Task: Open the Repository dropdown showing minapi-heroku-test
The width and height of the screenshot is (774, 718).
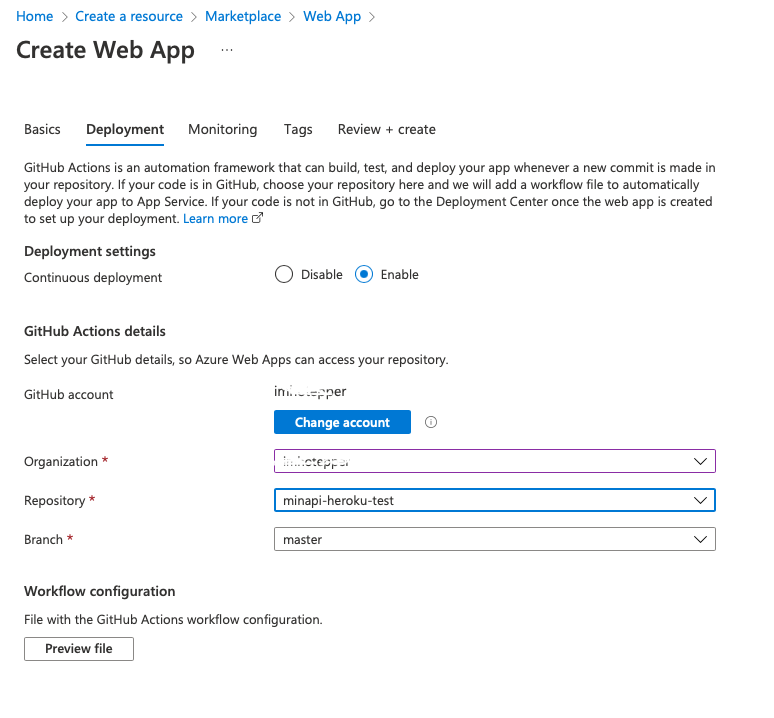Action: [x=495, y=500]
